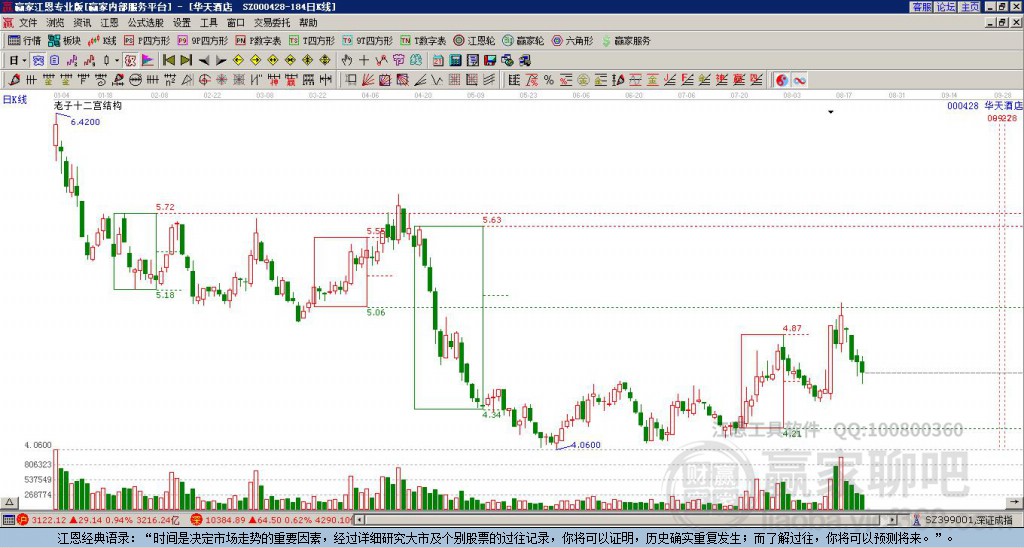
Task: Select the crosshair cursor tool
Action: click(364, 61)
